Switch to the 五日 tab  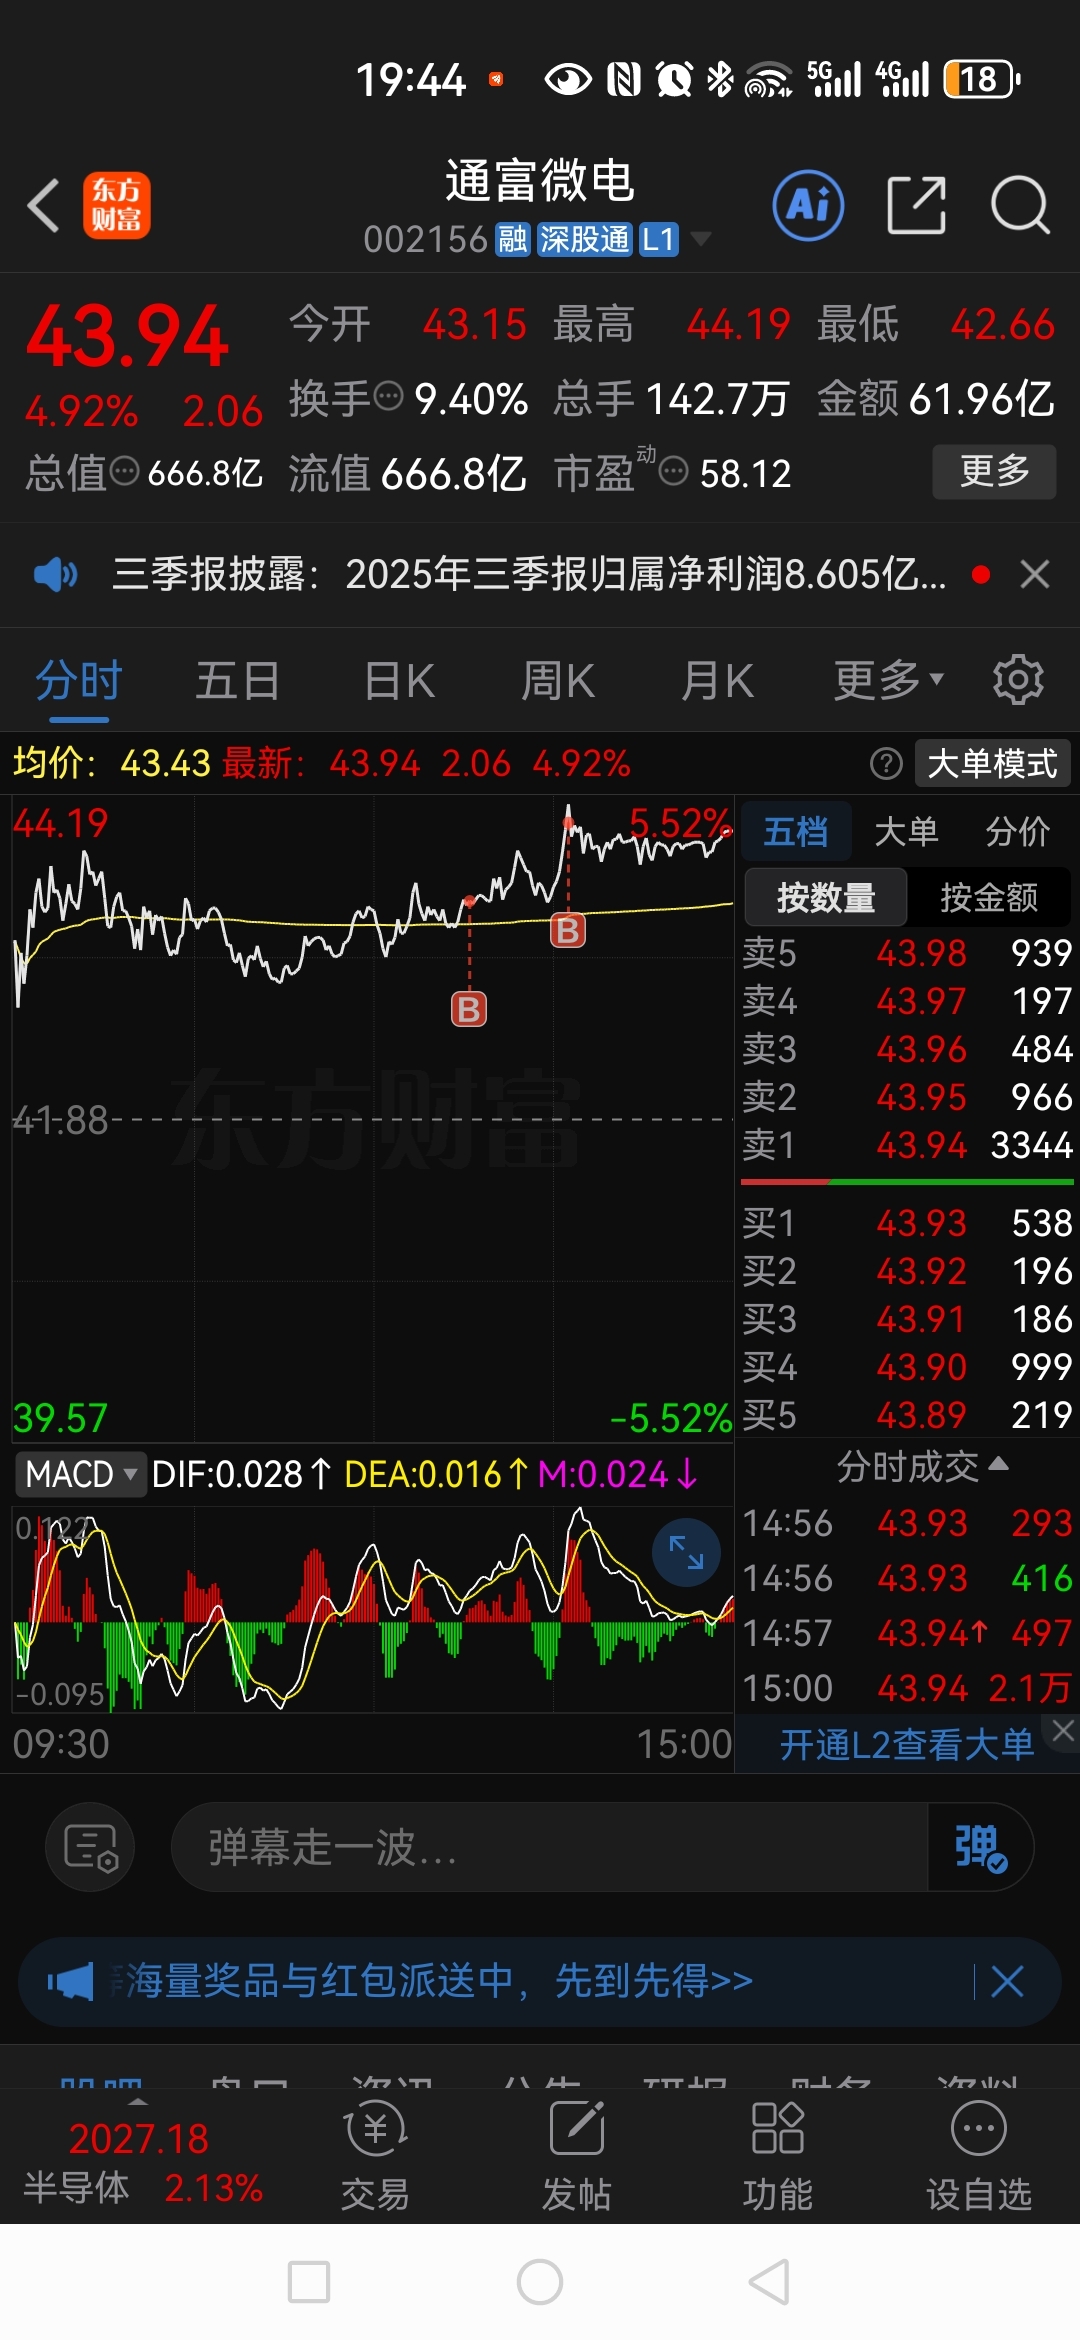[238, 680]
